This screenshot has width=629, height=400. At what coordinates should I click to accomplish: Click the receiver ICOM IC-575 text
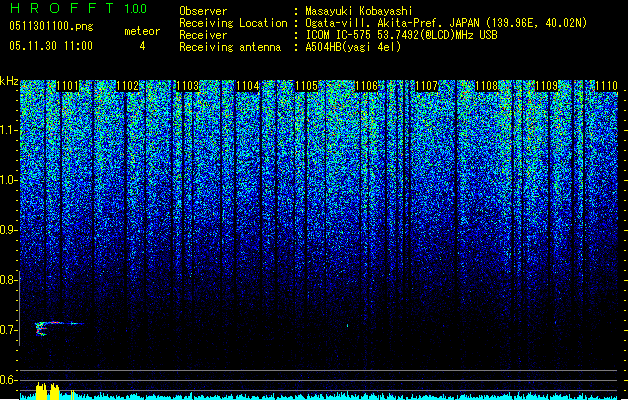coord(401,35)
